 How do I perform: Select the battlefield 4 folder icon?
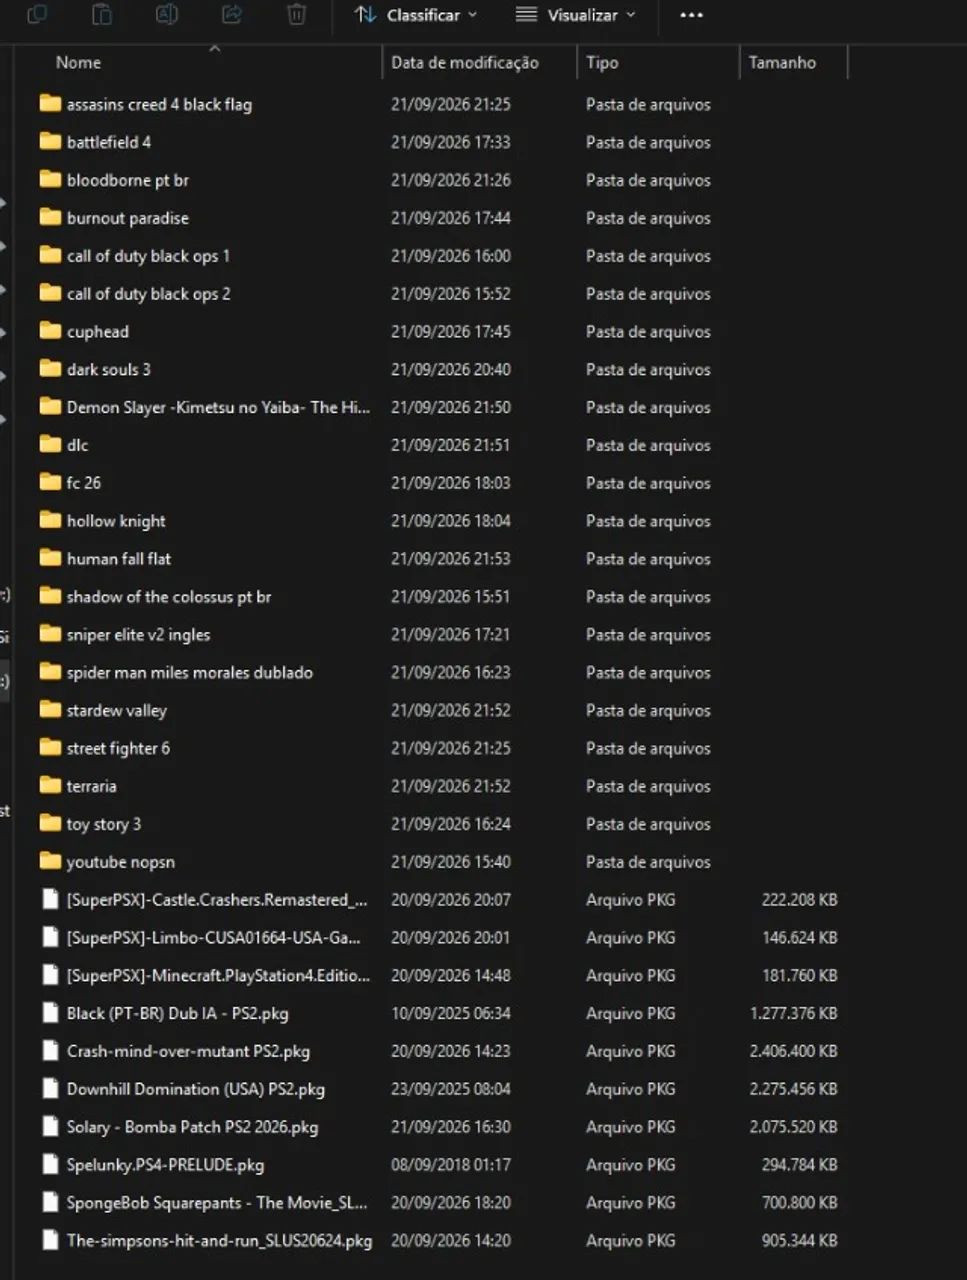(50, 142)
